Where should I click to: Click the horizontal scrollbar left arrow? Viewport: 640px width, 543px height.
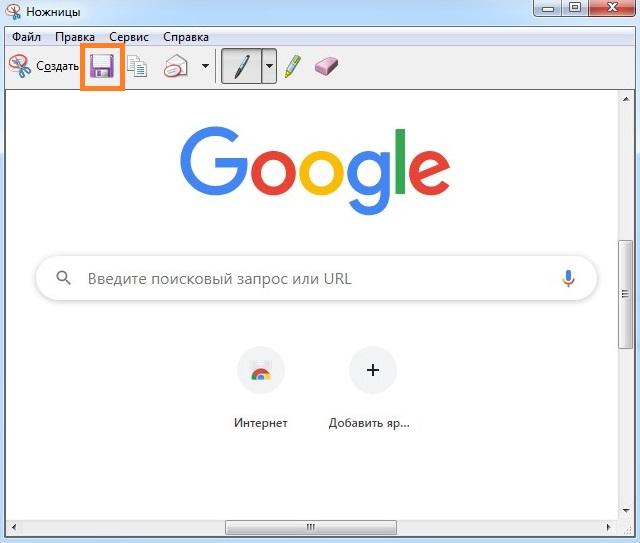click(14, 527)
